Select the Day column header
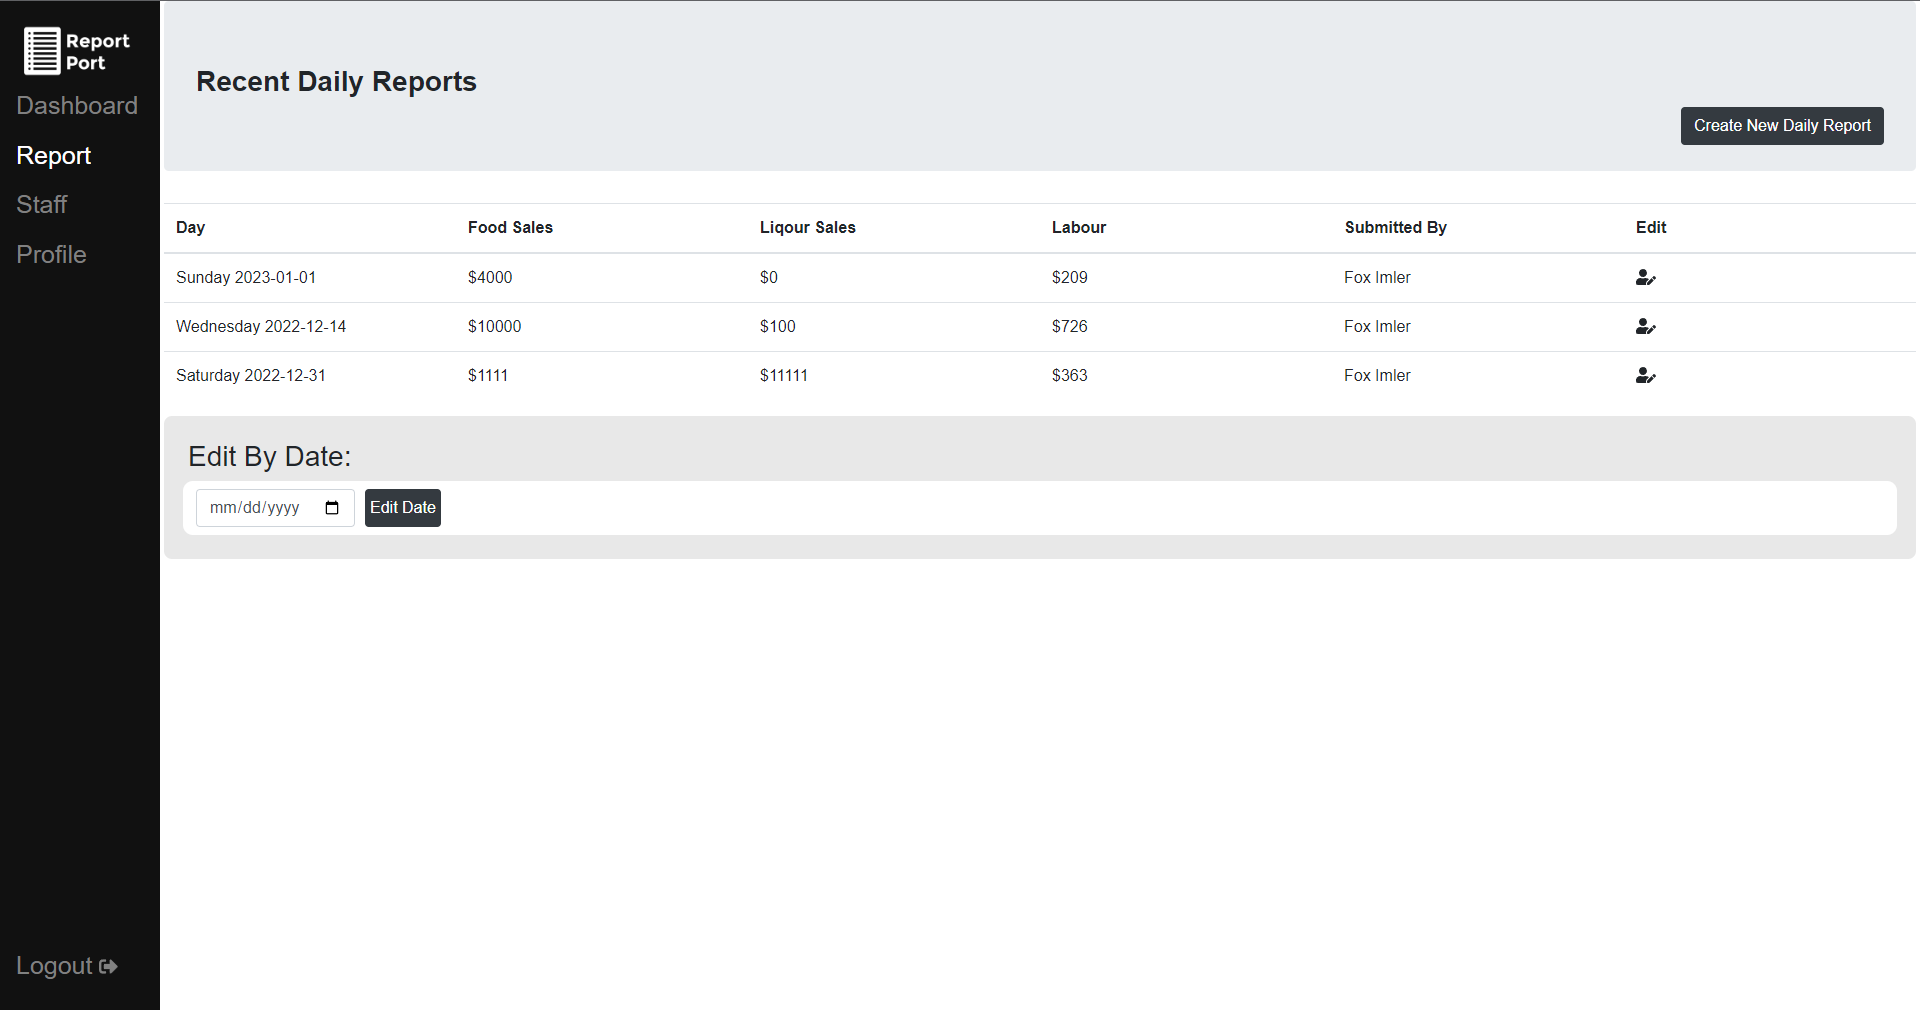Viewport: 1920px width, 1010px height. (x=190, y=227)
